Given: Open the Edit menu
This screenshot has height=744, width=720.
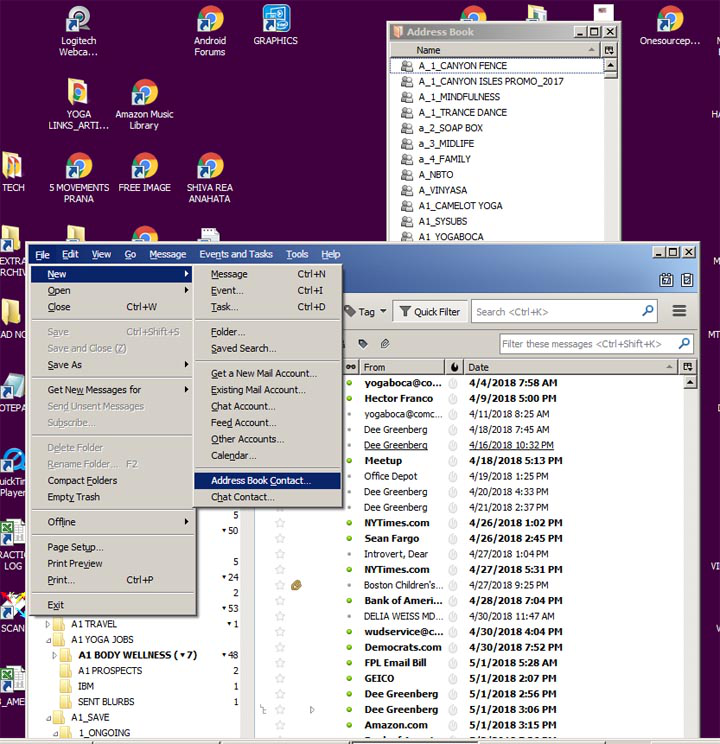Looking at the screenshot, I should point(70,254).
